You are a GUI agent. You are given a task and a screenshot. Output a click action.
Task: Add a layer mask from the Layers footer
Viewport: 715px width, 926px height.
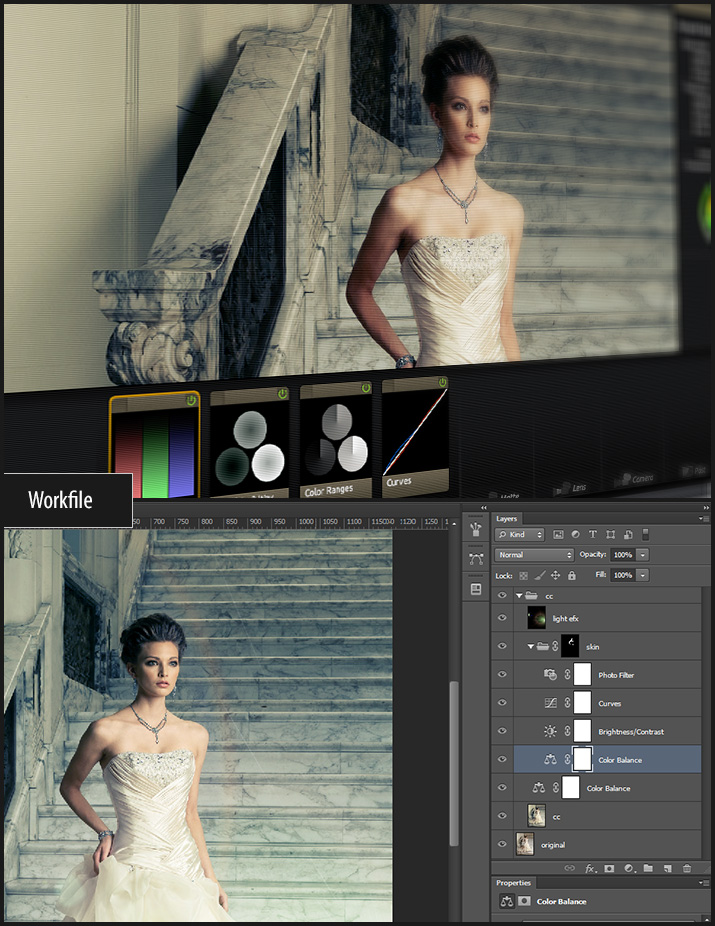(x=609, y=868)
